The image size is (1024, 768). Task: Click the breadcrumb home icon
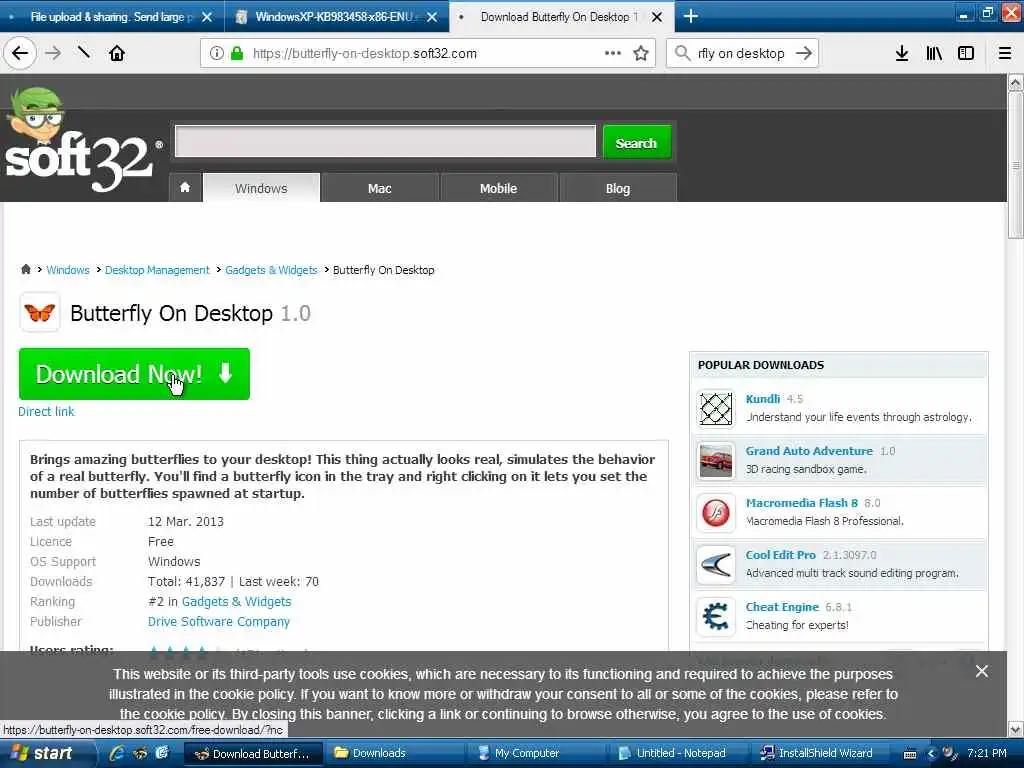(x=25, y=269)
